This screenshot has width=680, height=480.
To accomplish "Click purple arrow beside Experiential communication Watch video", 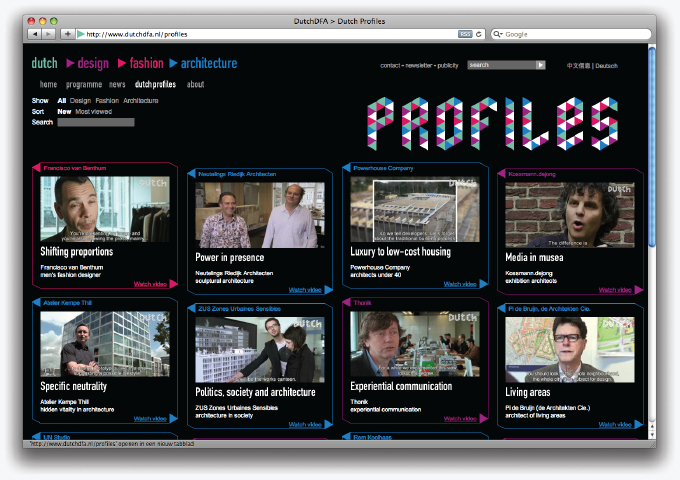I will pos(483,418).
